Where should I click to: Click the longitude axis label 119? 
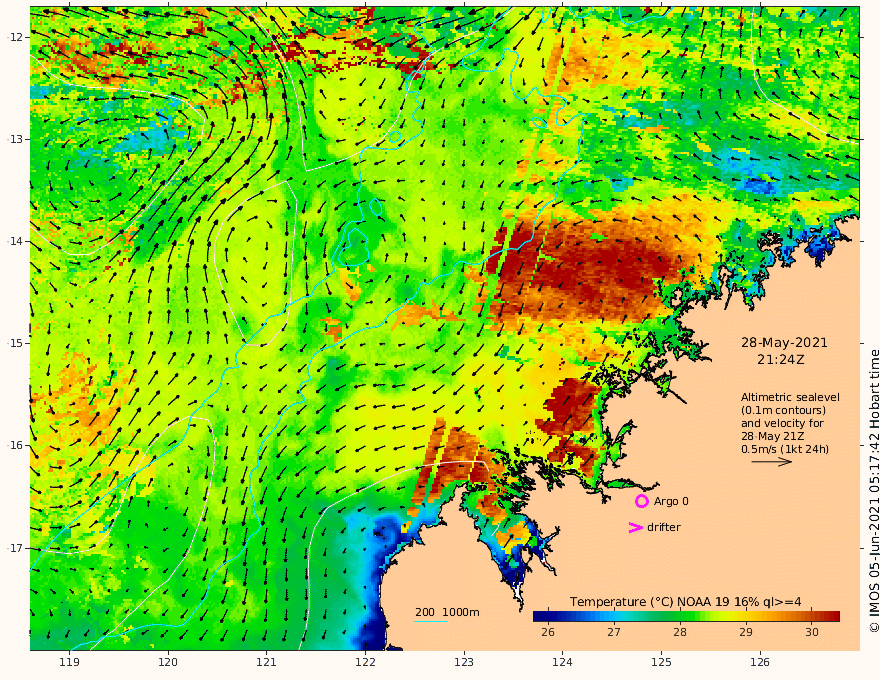pyautogui.click(x=69, y=662)
